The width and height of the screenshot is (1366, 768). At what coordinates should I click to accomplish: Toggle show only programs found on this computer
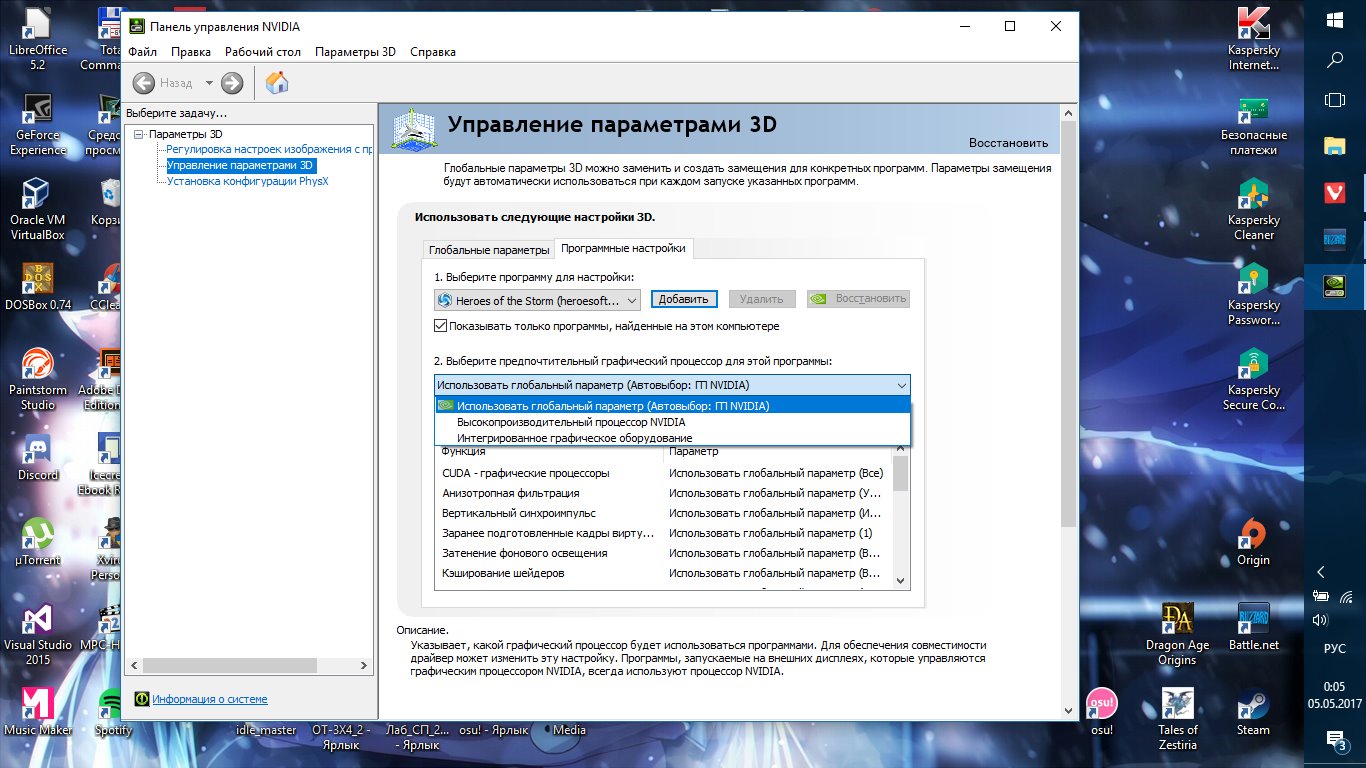pyautogui.click(x=441, y=326)
